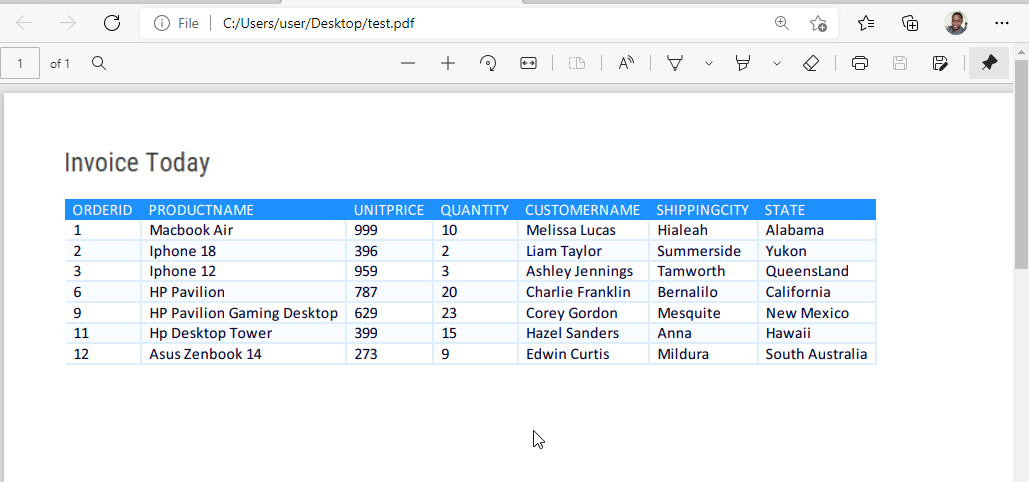Screen dimensions: 1029x482
Task: Print the PDF document
Action: pyautogui.click(x=860, y=63)
